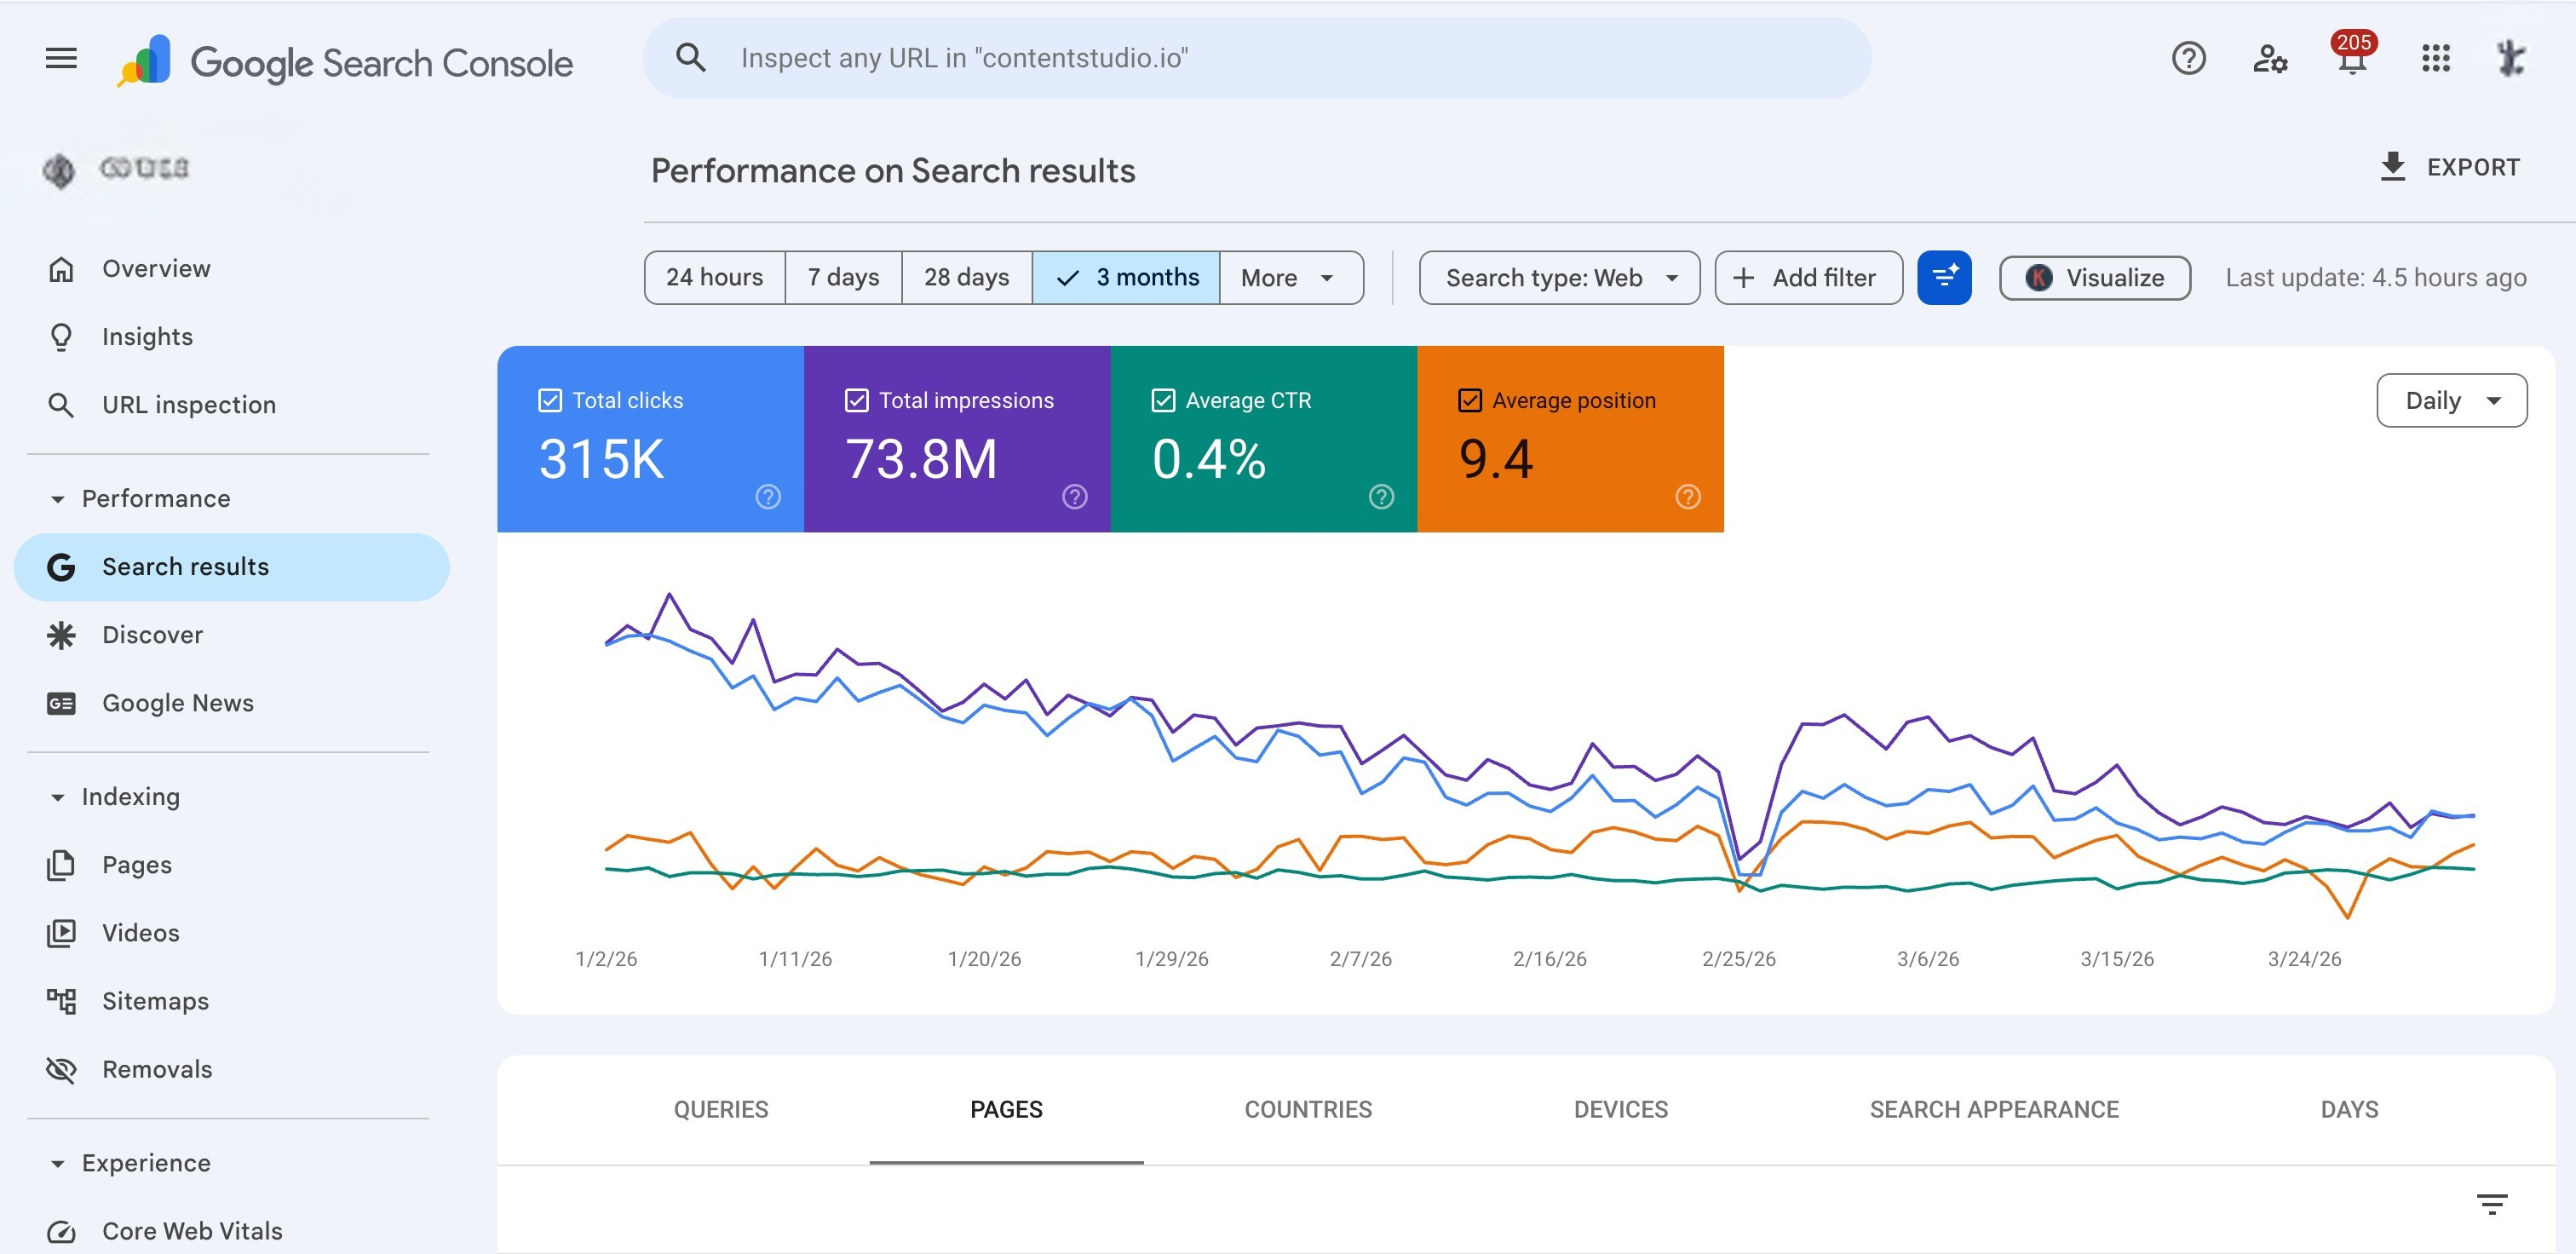Click the help question mark icon
This screenshot has width=2576, height=1254.
click(2188, 58)
